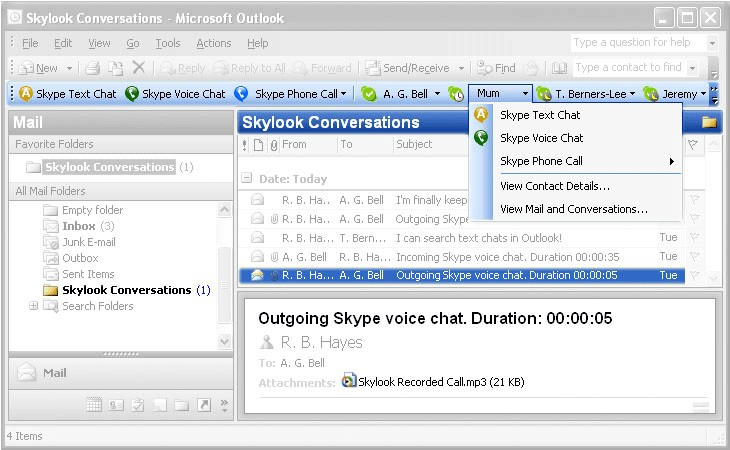Viewport: 730px width, 450px height.
Task: Collapse the Date: Today group
Action: click(x=247, y=178)
